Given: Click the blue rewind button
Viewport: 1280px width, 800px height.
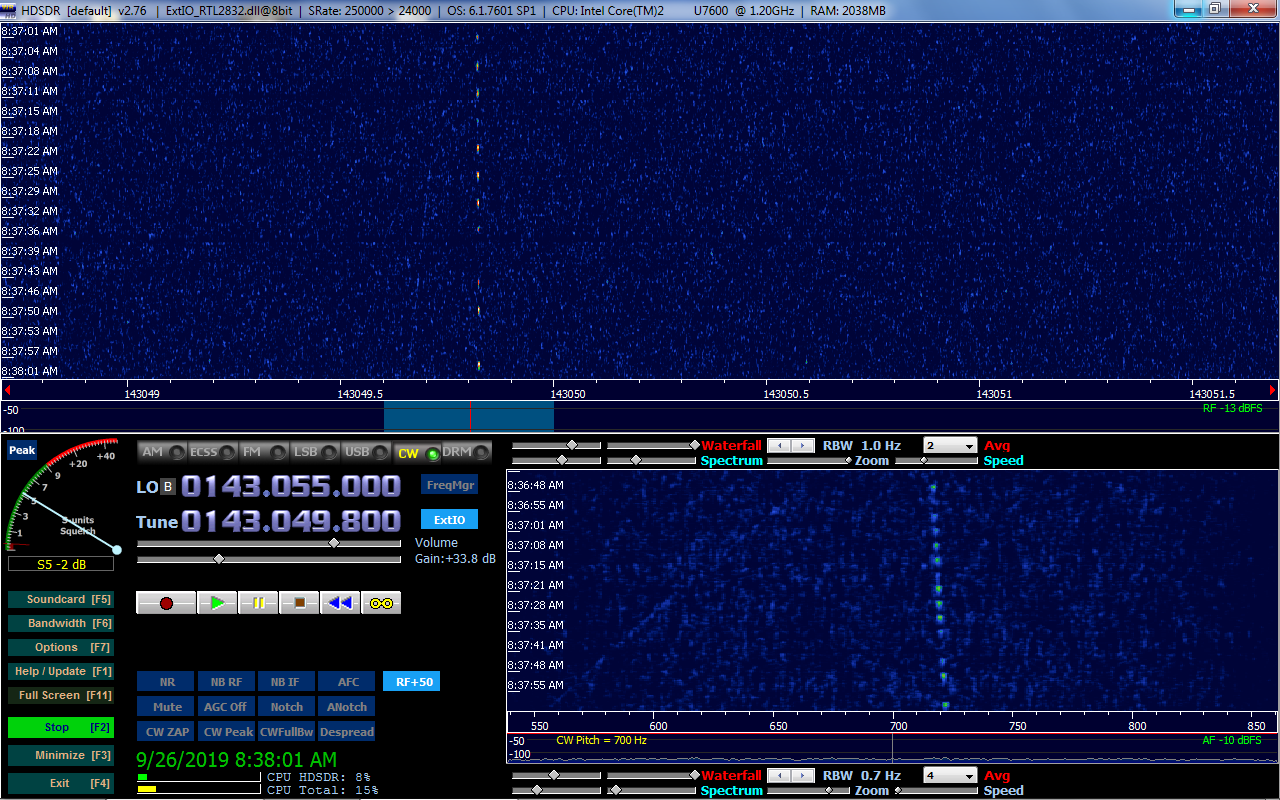Looking at the screenshot, I should (340, 603).
